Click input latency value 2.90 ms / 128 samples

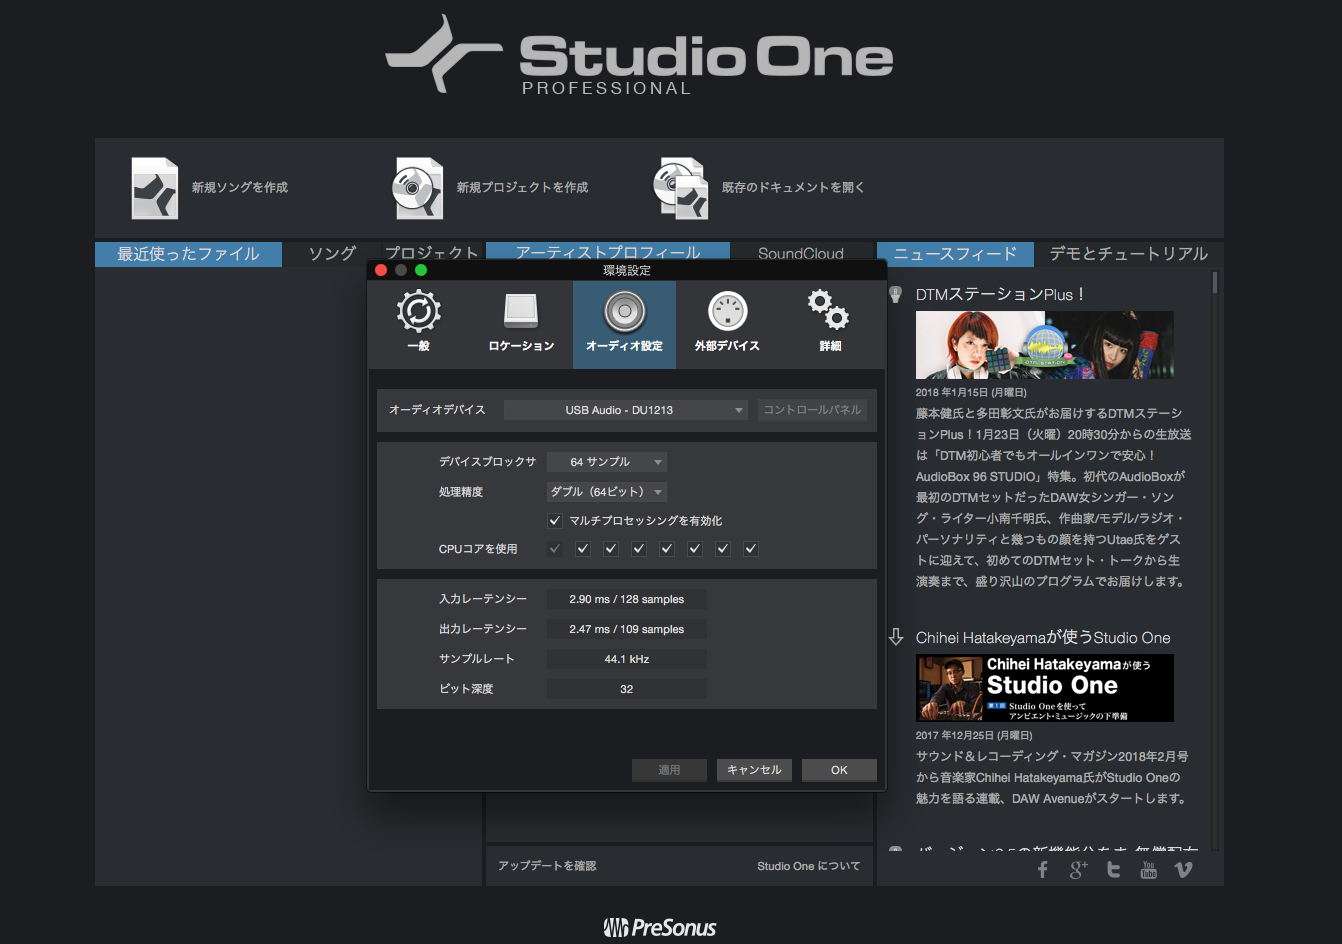(627, 599)
